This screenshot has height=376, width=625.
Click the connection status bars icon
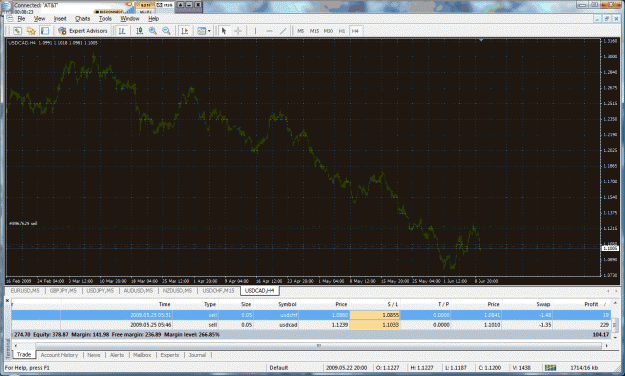click(550, 368)
